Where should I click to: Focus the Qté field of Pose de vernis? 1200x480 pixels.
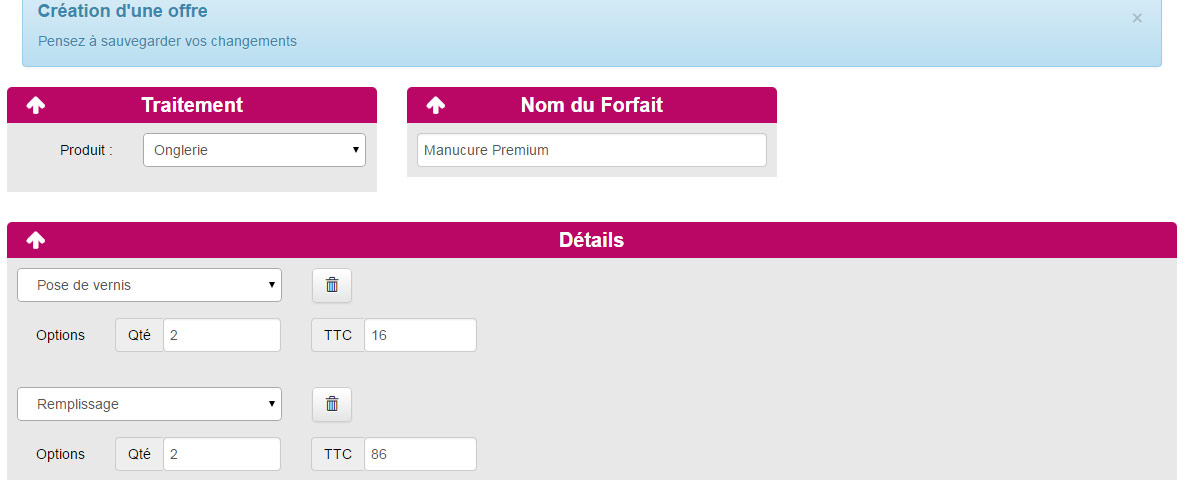(x=222, y=335)
